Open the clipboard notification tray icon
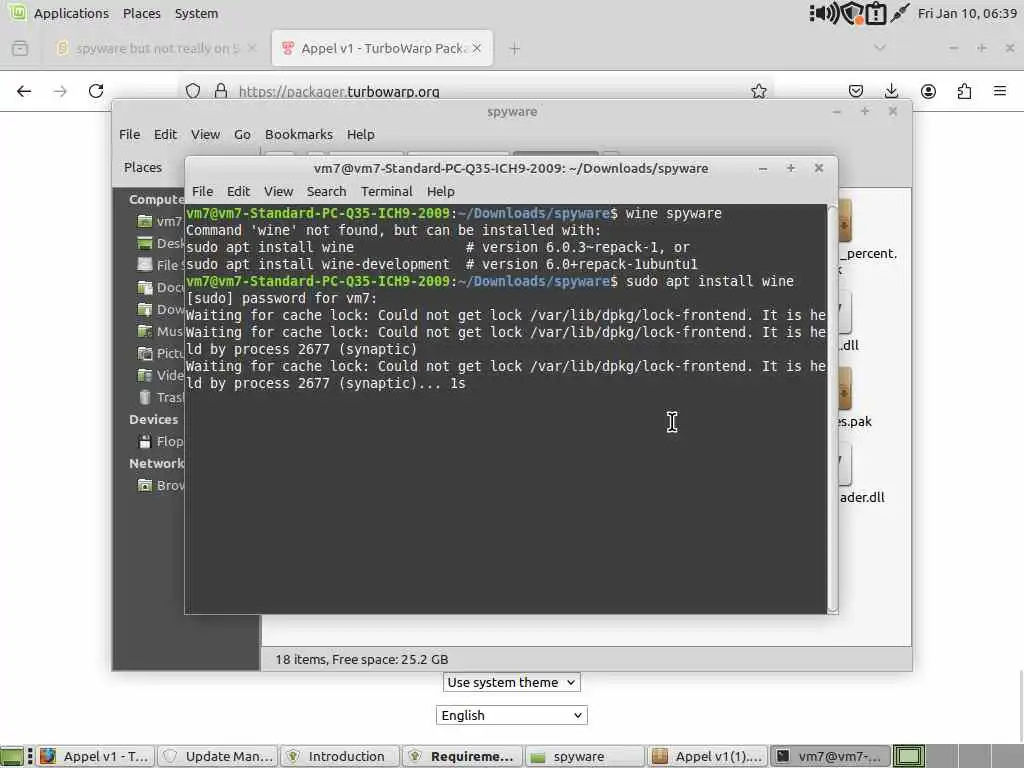 (876, 13)
